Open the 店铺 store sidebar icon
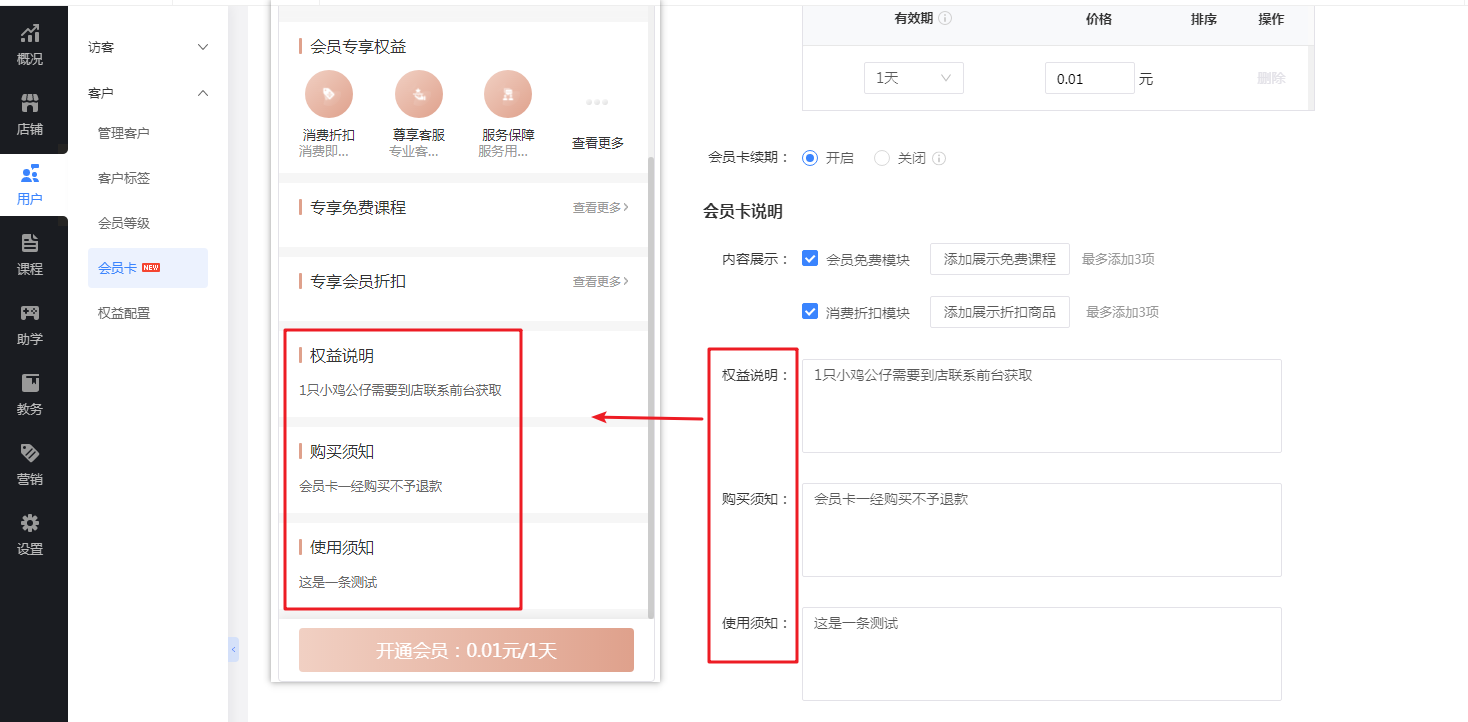Screen dimensions: 1468x722 click(30, 104)
